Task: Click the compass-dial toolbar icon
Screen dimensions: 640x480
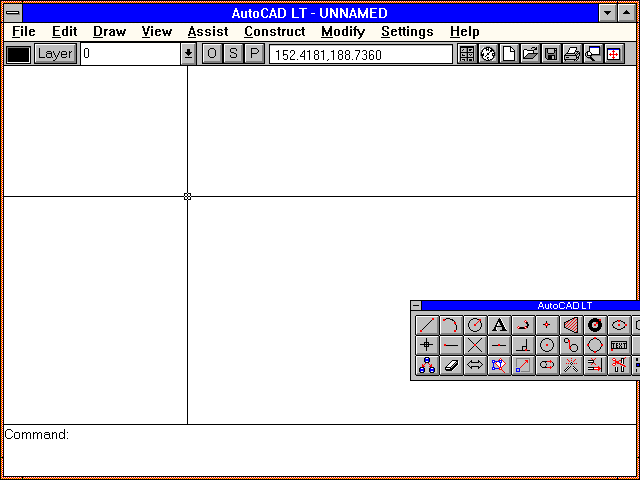Action: click(488, 54)
